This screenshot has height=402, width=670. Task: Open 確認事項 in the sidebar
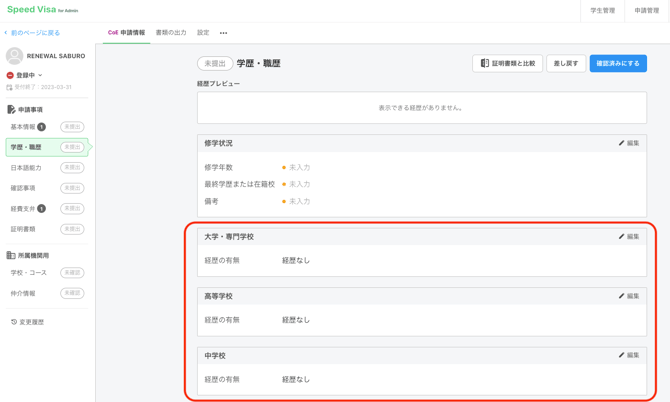pyautogui.click(x=23, y=188)
